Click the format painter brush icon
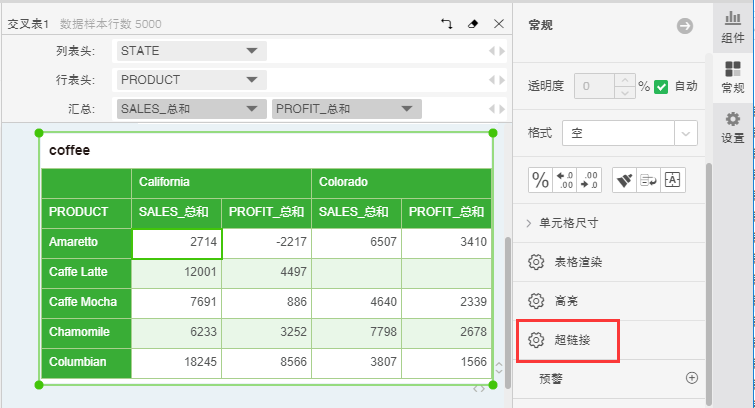 pos(624,180)
